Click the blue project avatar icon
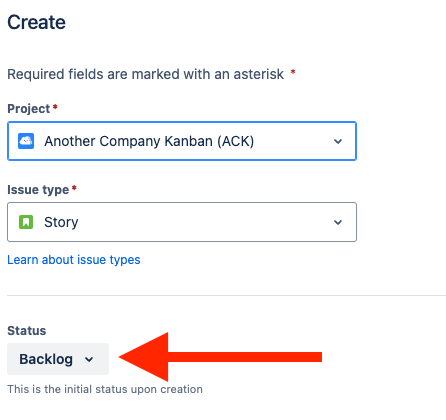The height and width of the screenshot is (420, 446). (26, 141)
